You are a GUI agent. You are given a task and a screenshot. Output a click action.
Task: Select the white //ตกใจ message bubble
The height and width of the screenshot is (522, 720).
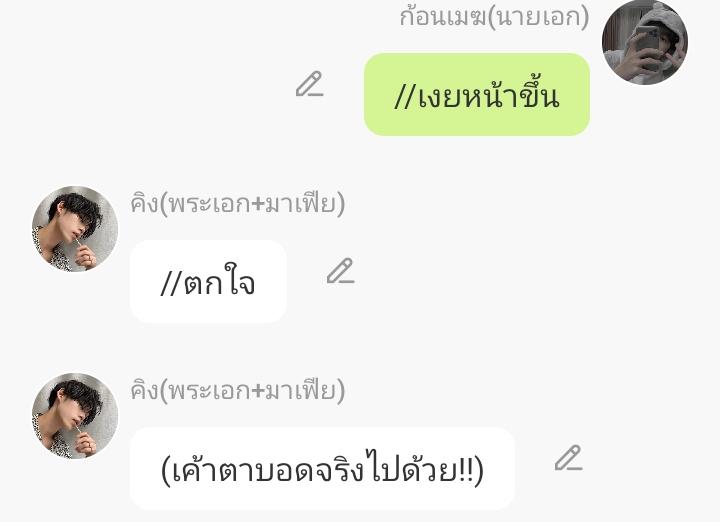(x=208, y=281)
